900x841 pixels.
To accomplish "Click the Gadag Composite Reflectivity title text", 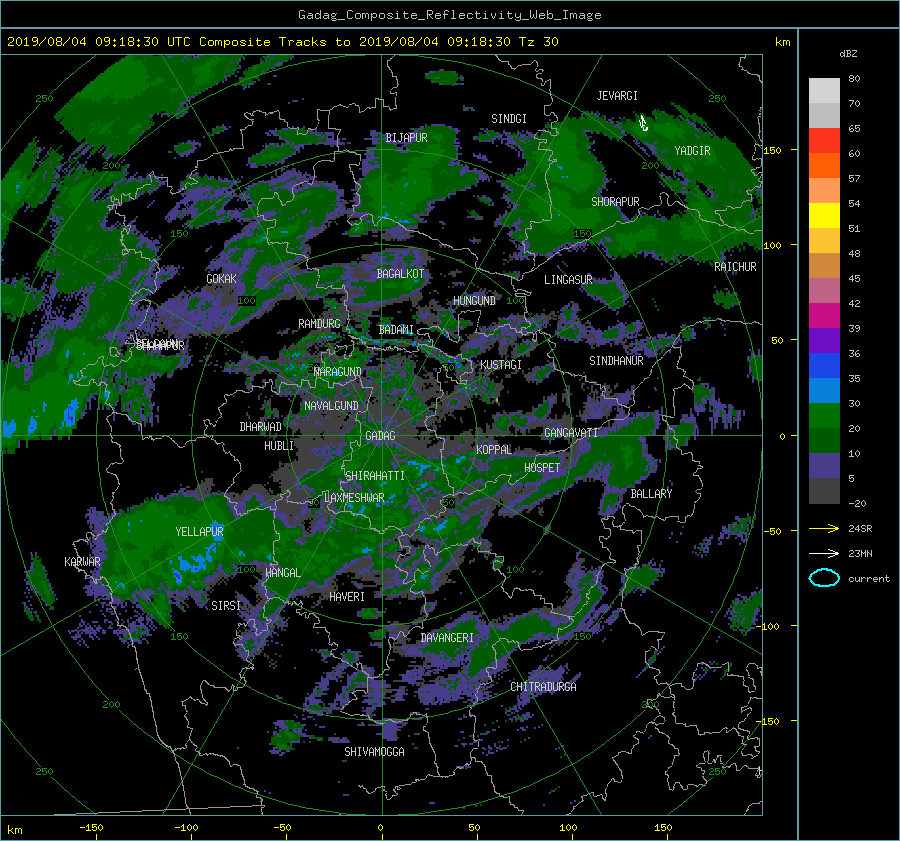I will click(x=449, y=15).
